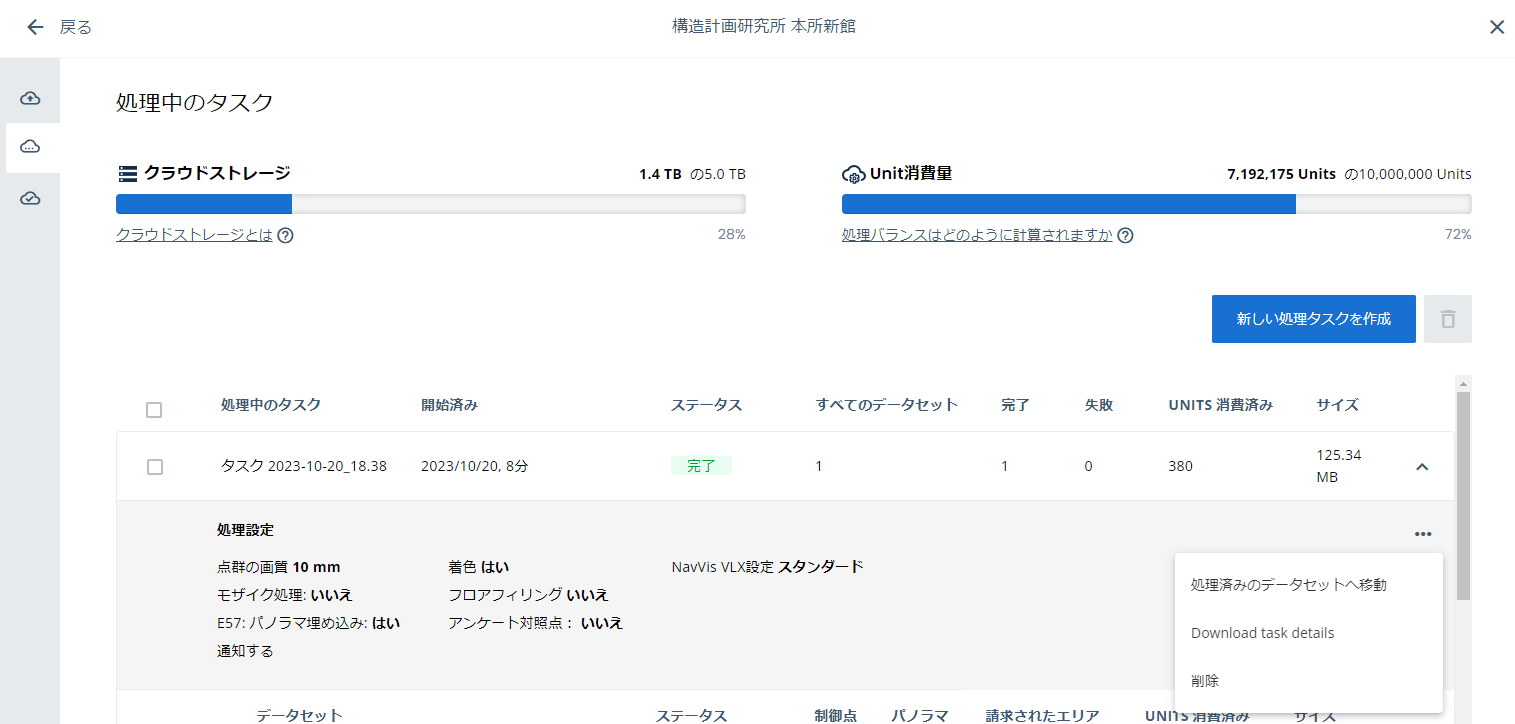
Task: Click the trash delete icon button
Action: pyautogui.click(x=1447, y=319)
